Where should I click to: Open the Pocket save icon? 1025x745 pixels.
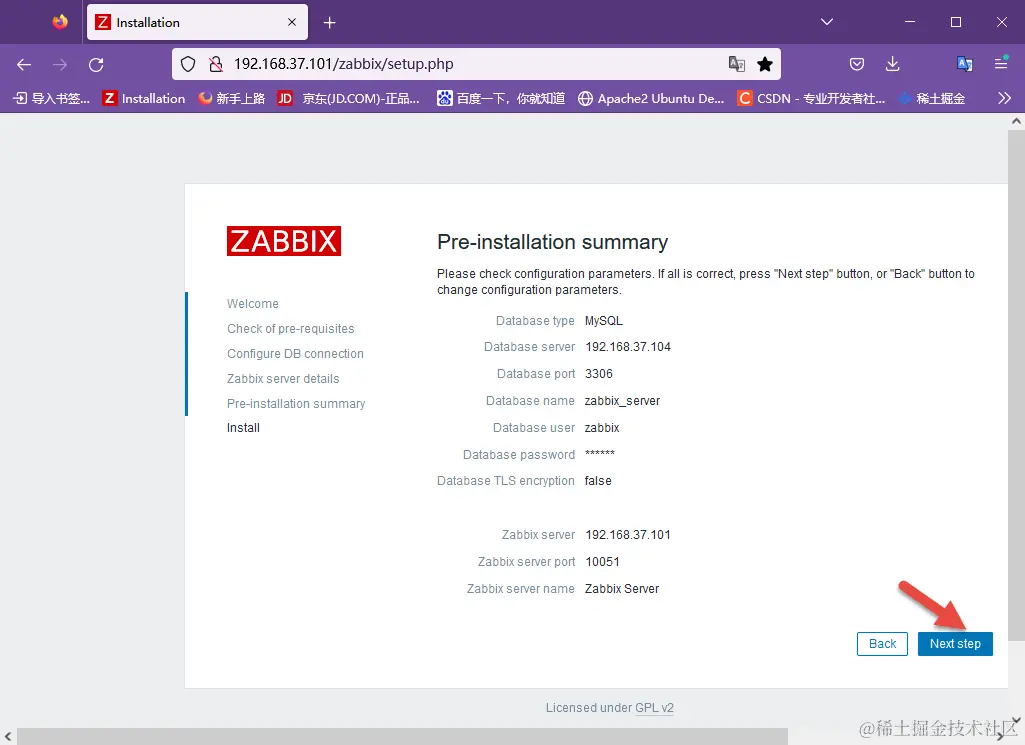857,64
